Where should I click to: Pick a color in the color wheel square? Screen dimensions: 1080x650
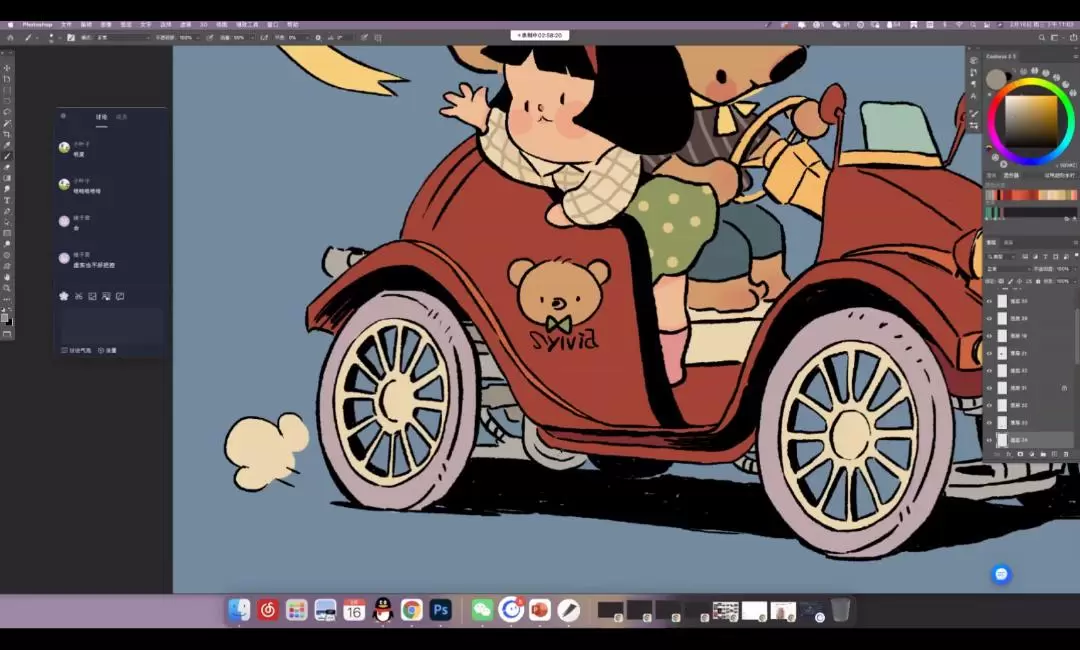click(x=1030, y=120)
